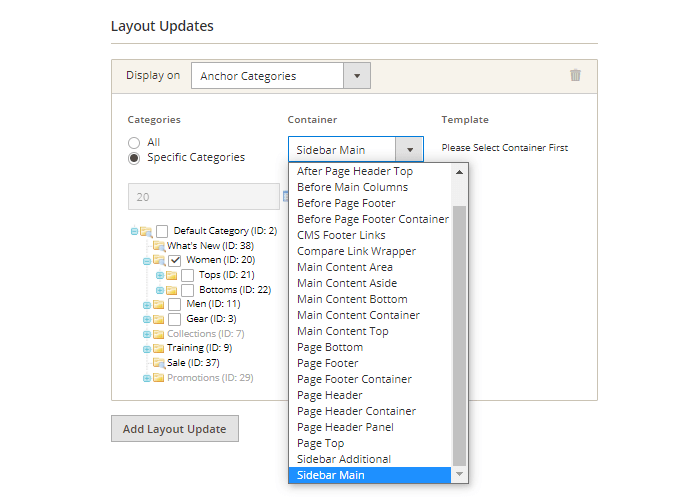Screen dimensions: 685x500
Task: Click the Promotions folder icon
Action: click(158, 378)
